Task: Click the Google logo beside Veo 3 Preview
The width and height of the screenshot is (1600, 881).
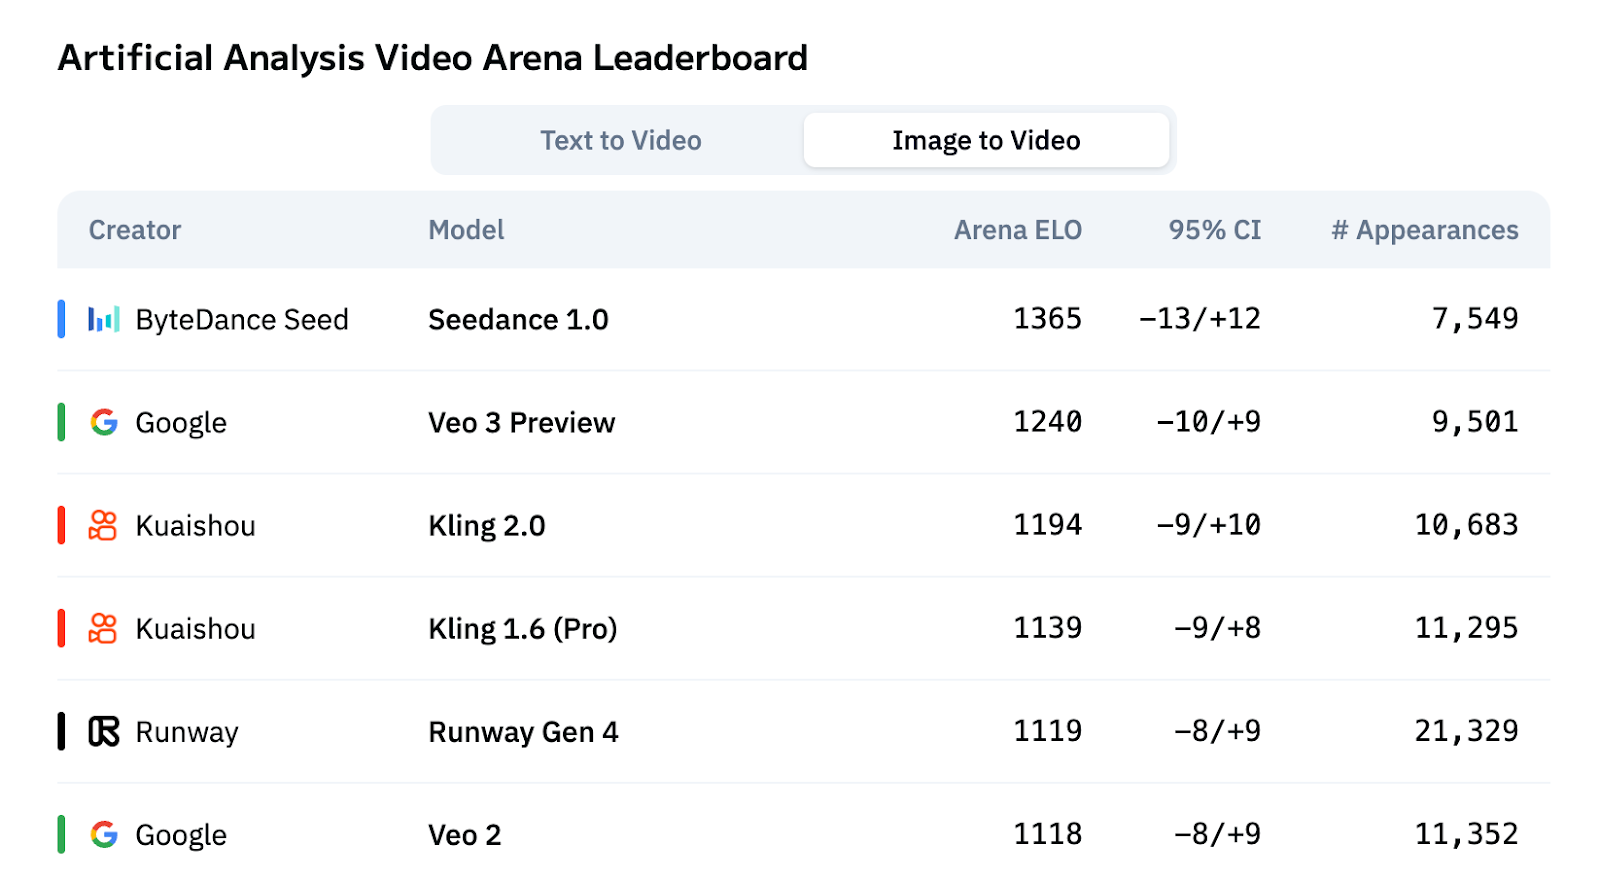Action: pyautogui.click(x=104, y=422)
